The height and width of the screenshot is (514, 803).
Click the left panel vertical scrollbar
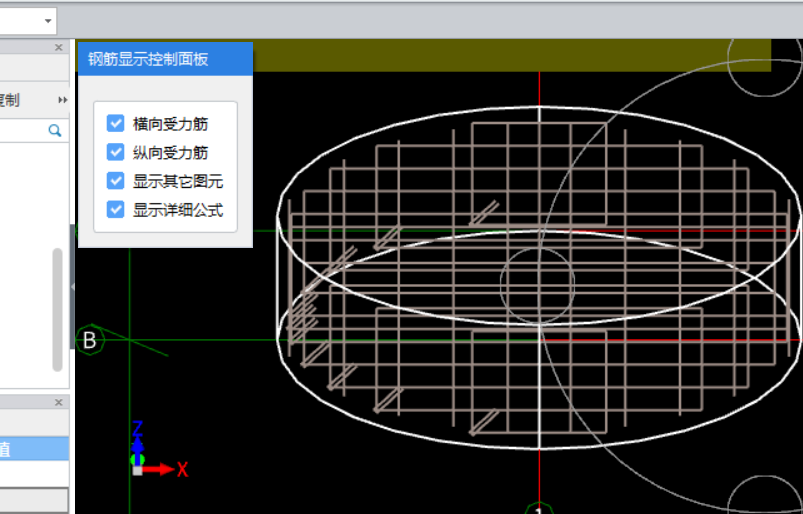click(x=57, y=310)
